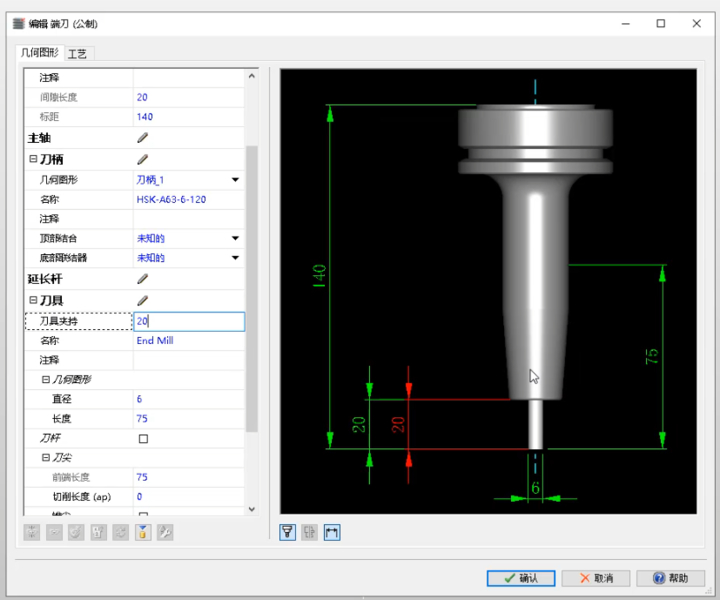Click the wrench settings icon in bottom toolbar
The image size is (720, 600).
[165, 532]
